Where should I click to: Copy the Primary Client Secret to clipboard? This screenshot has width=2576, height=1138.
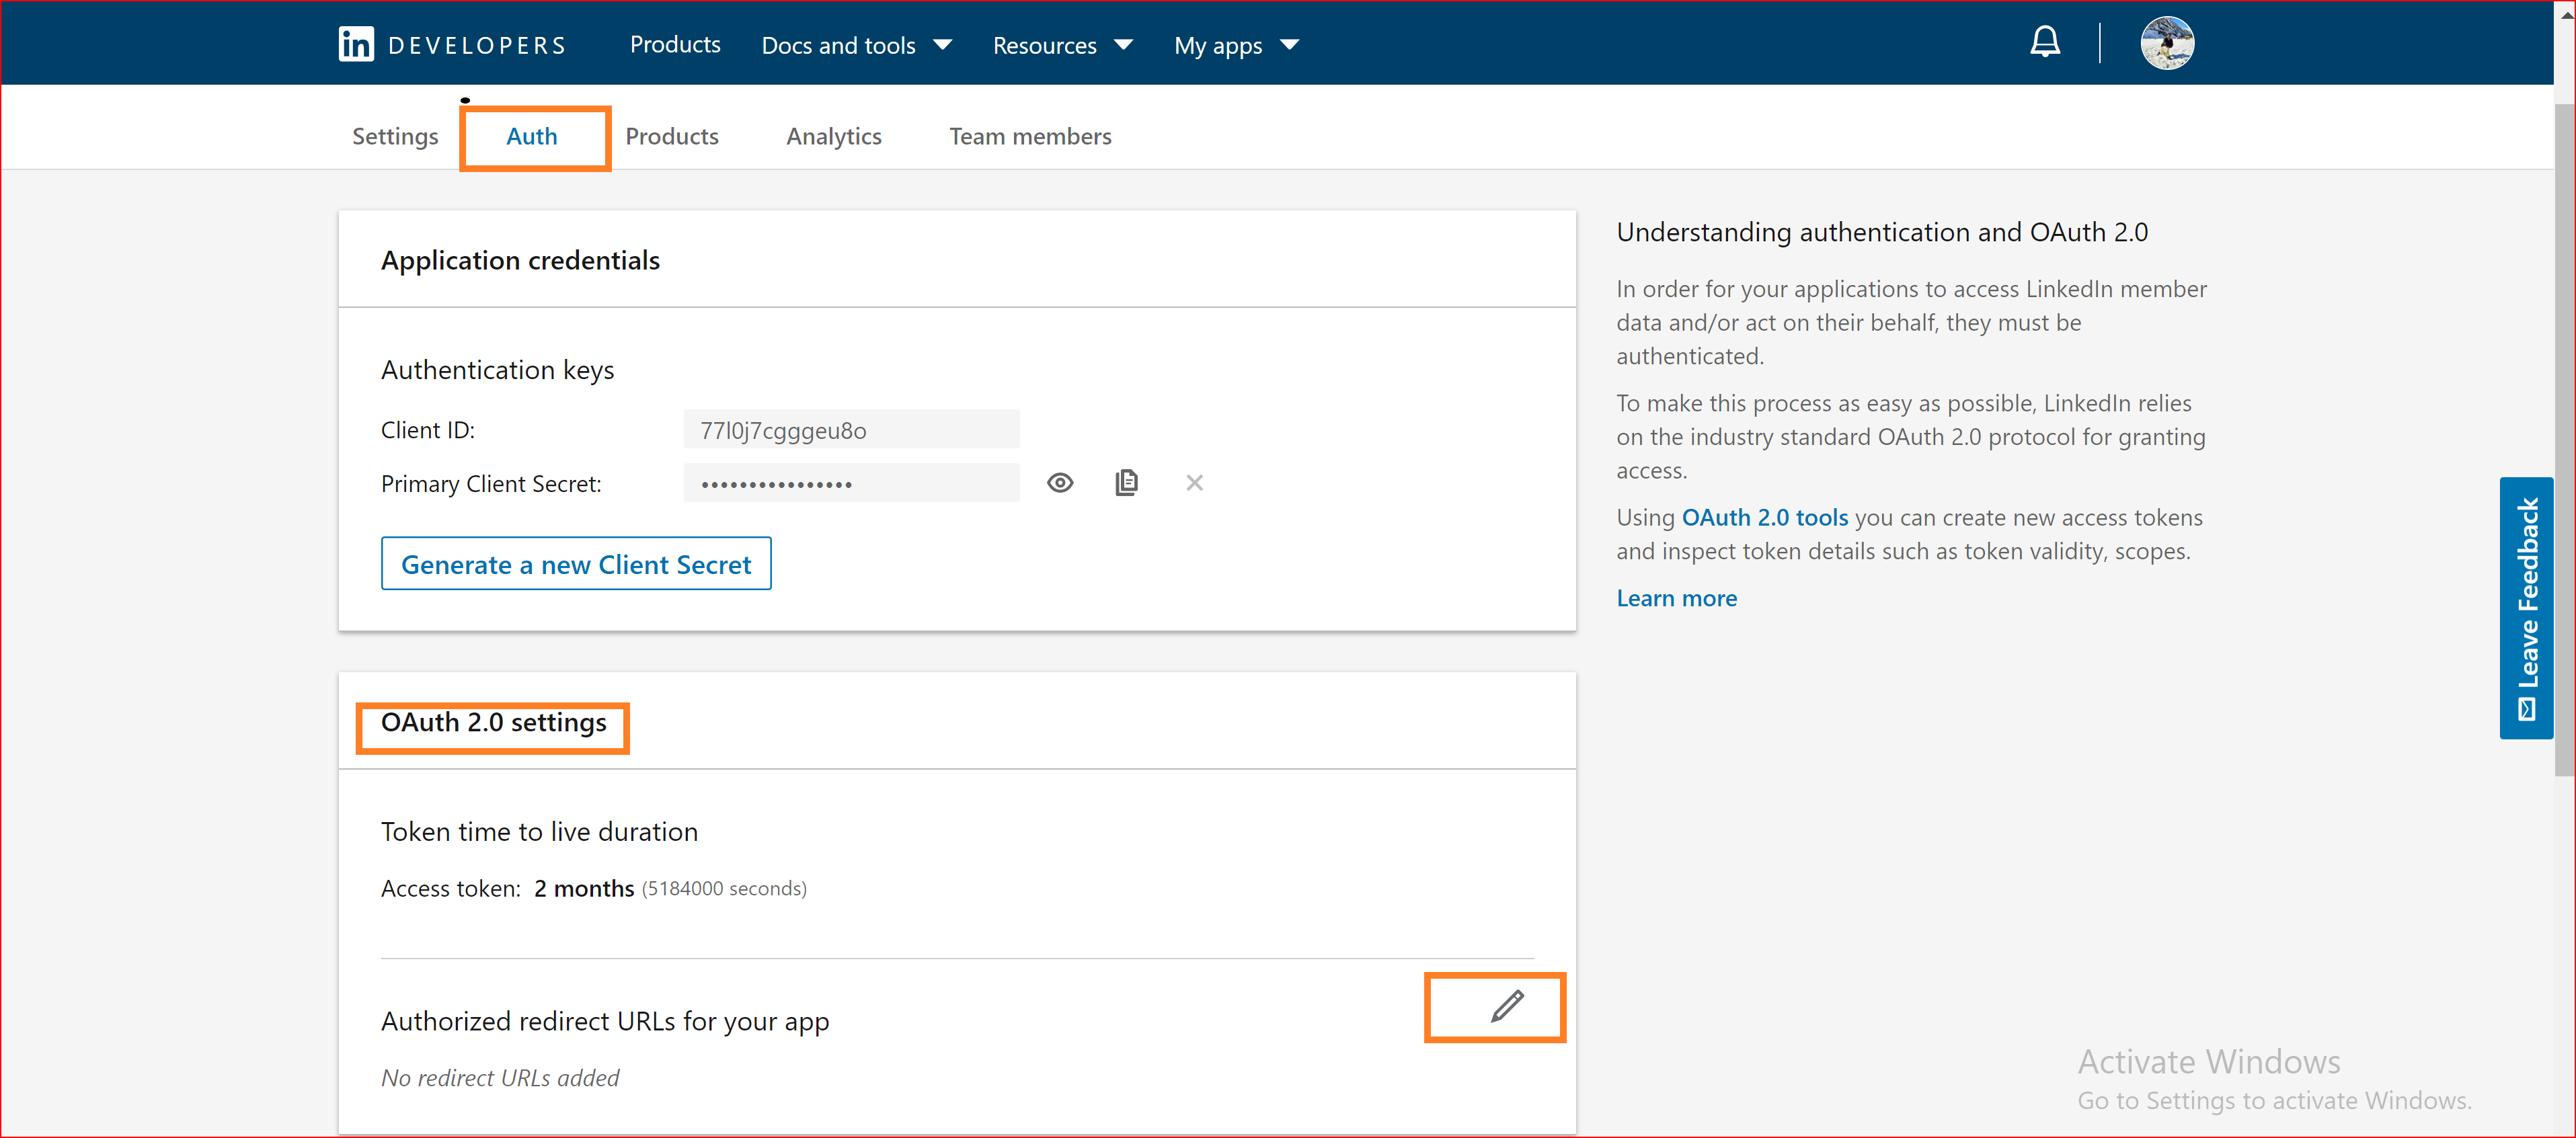(x=1126, y=482)
